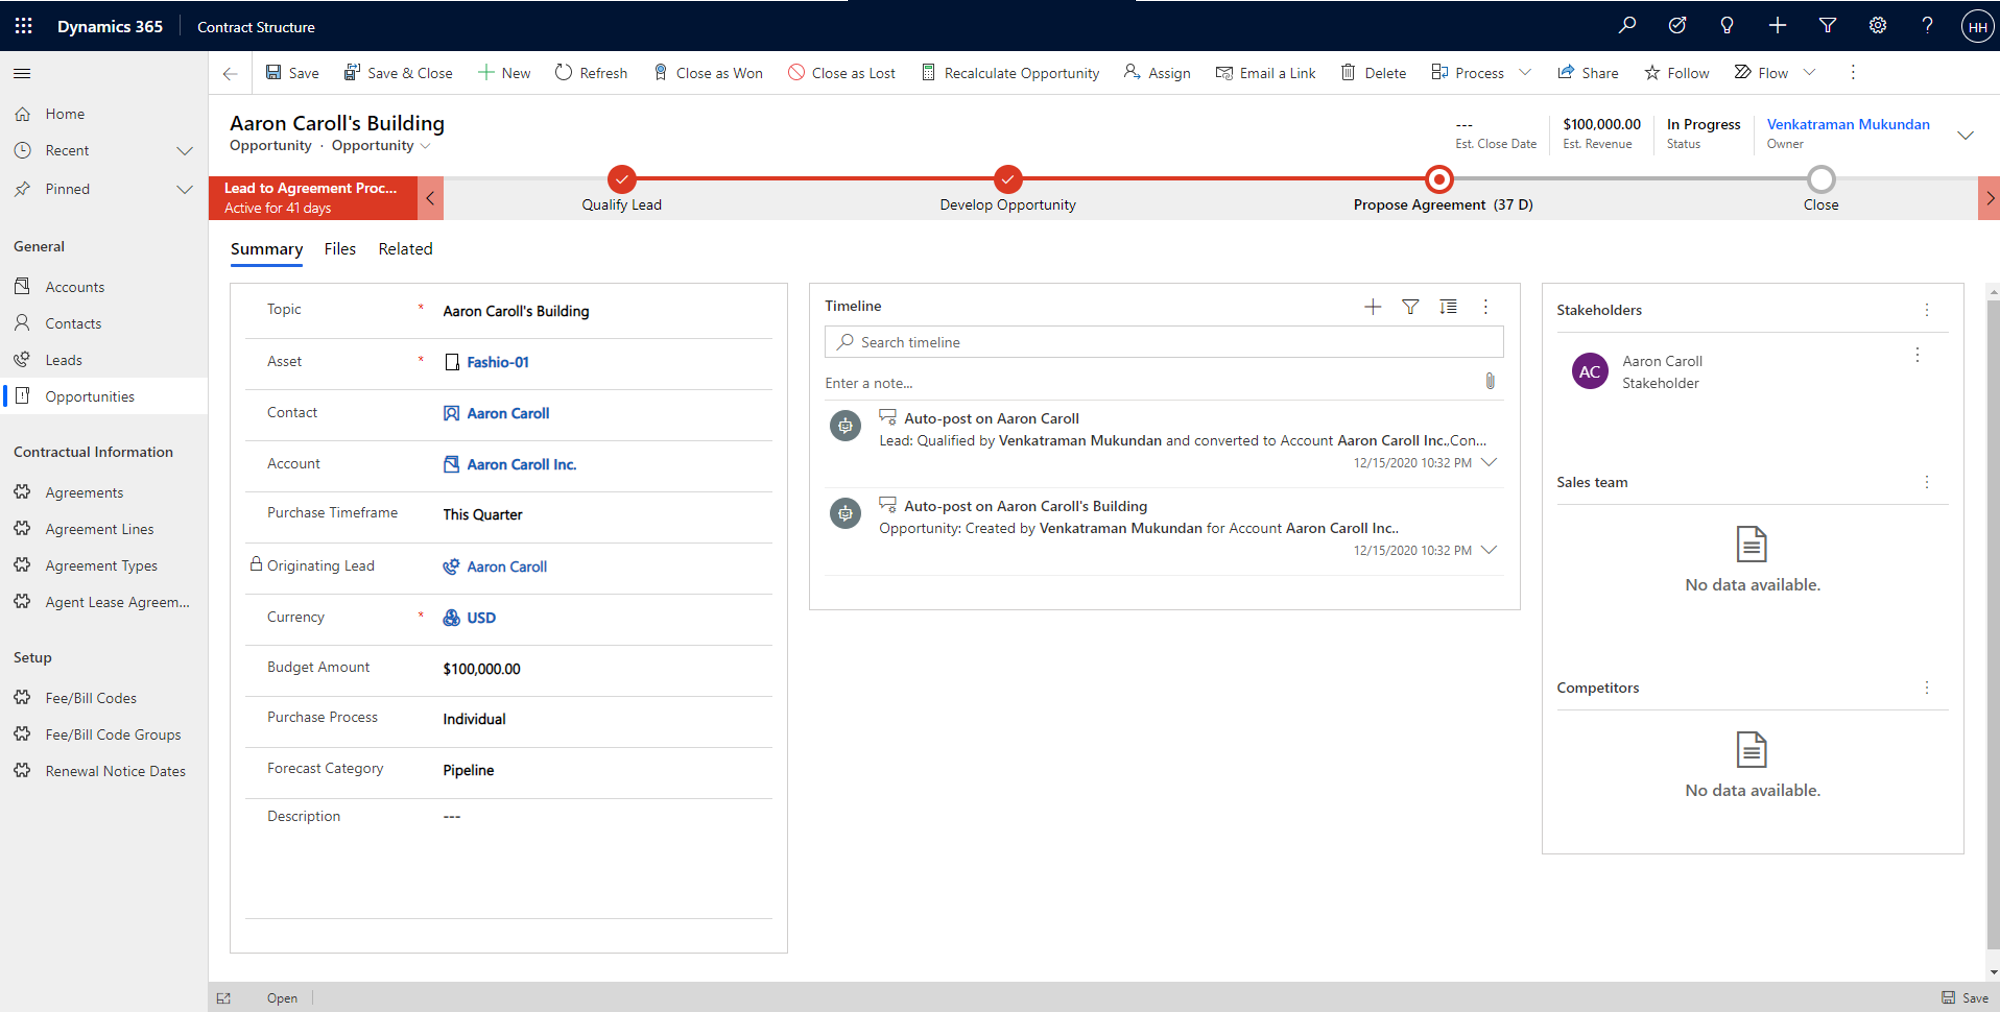Expand all timeline records icon
This screenshot has height=1012, width=2000.
click(1448, 307)
